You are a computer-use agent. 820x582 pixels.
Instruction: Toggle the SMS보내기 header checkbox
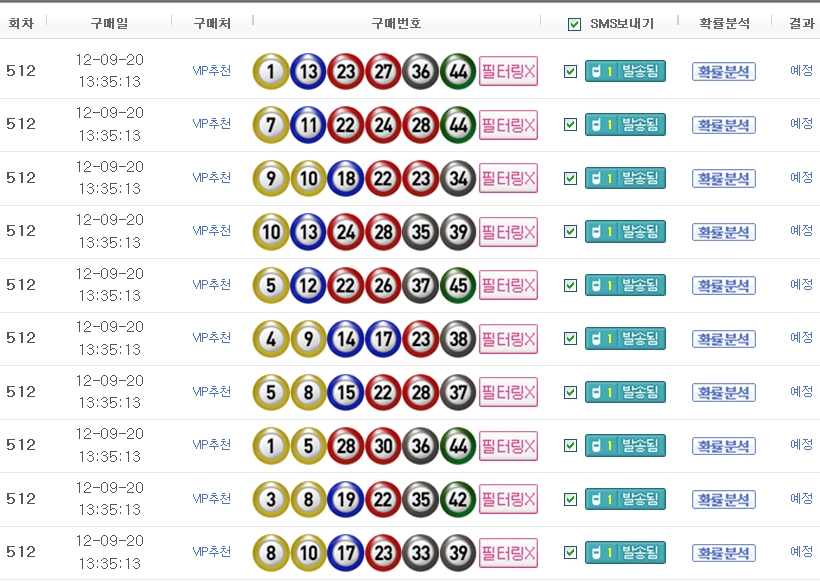(573, 24)
